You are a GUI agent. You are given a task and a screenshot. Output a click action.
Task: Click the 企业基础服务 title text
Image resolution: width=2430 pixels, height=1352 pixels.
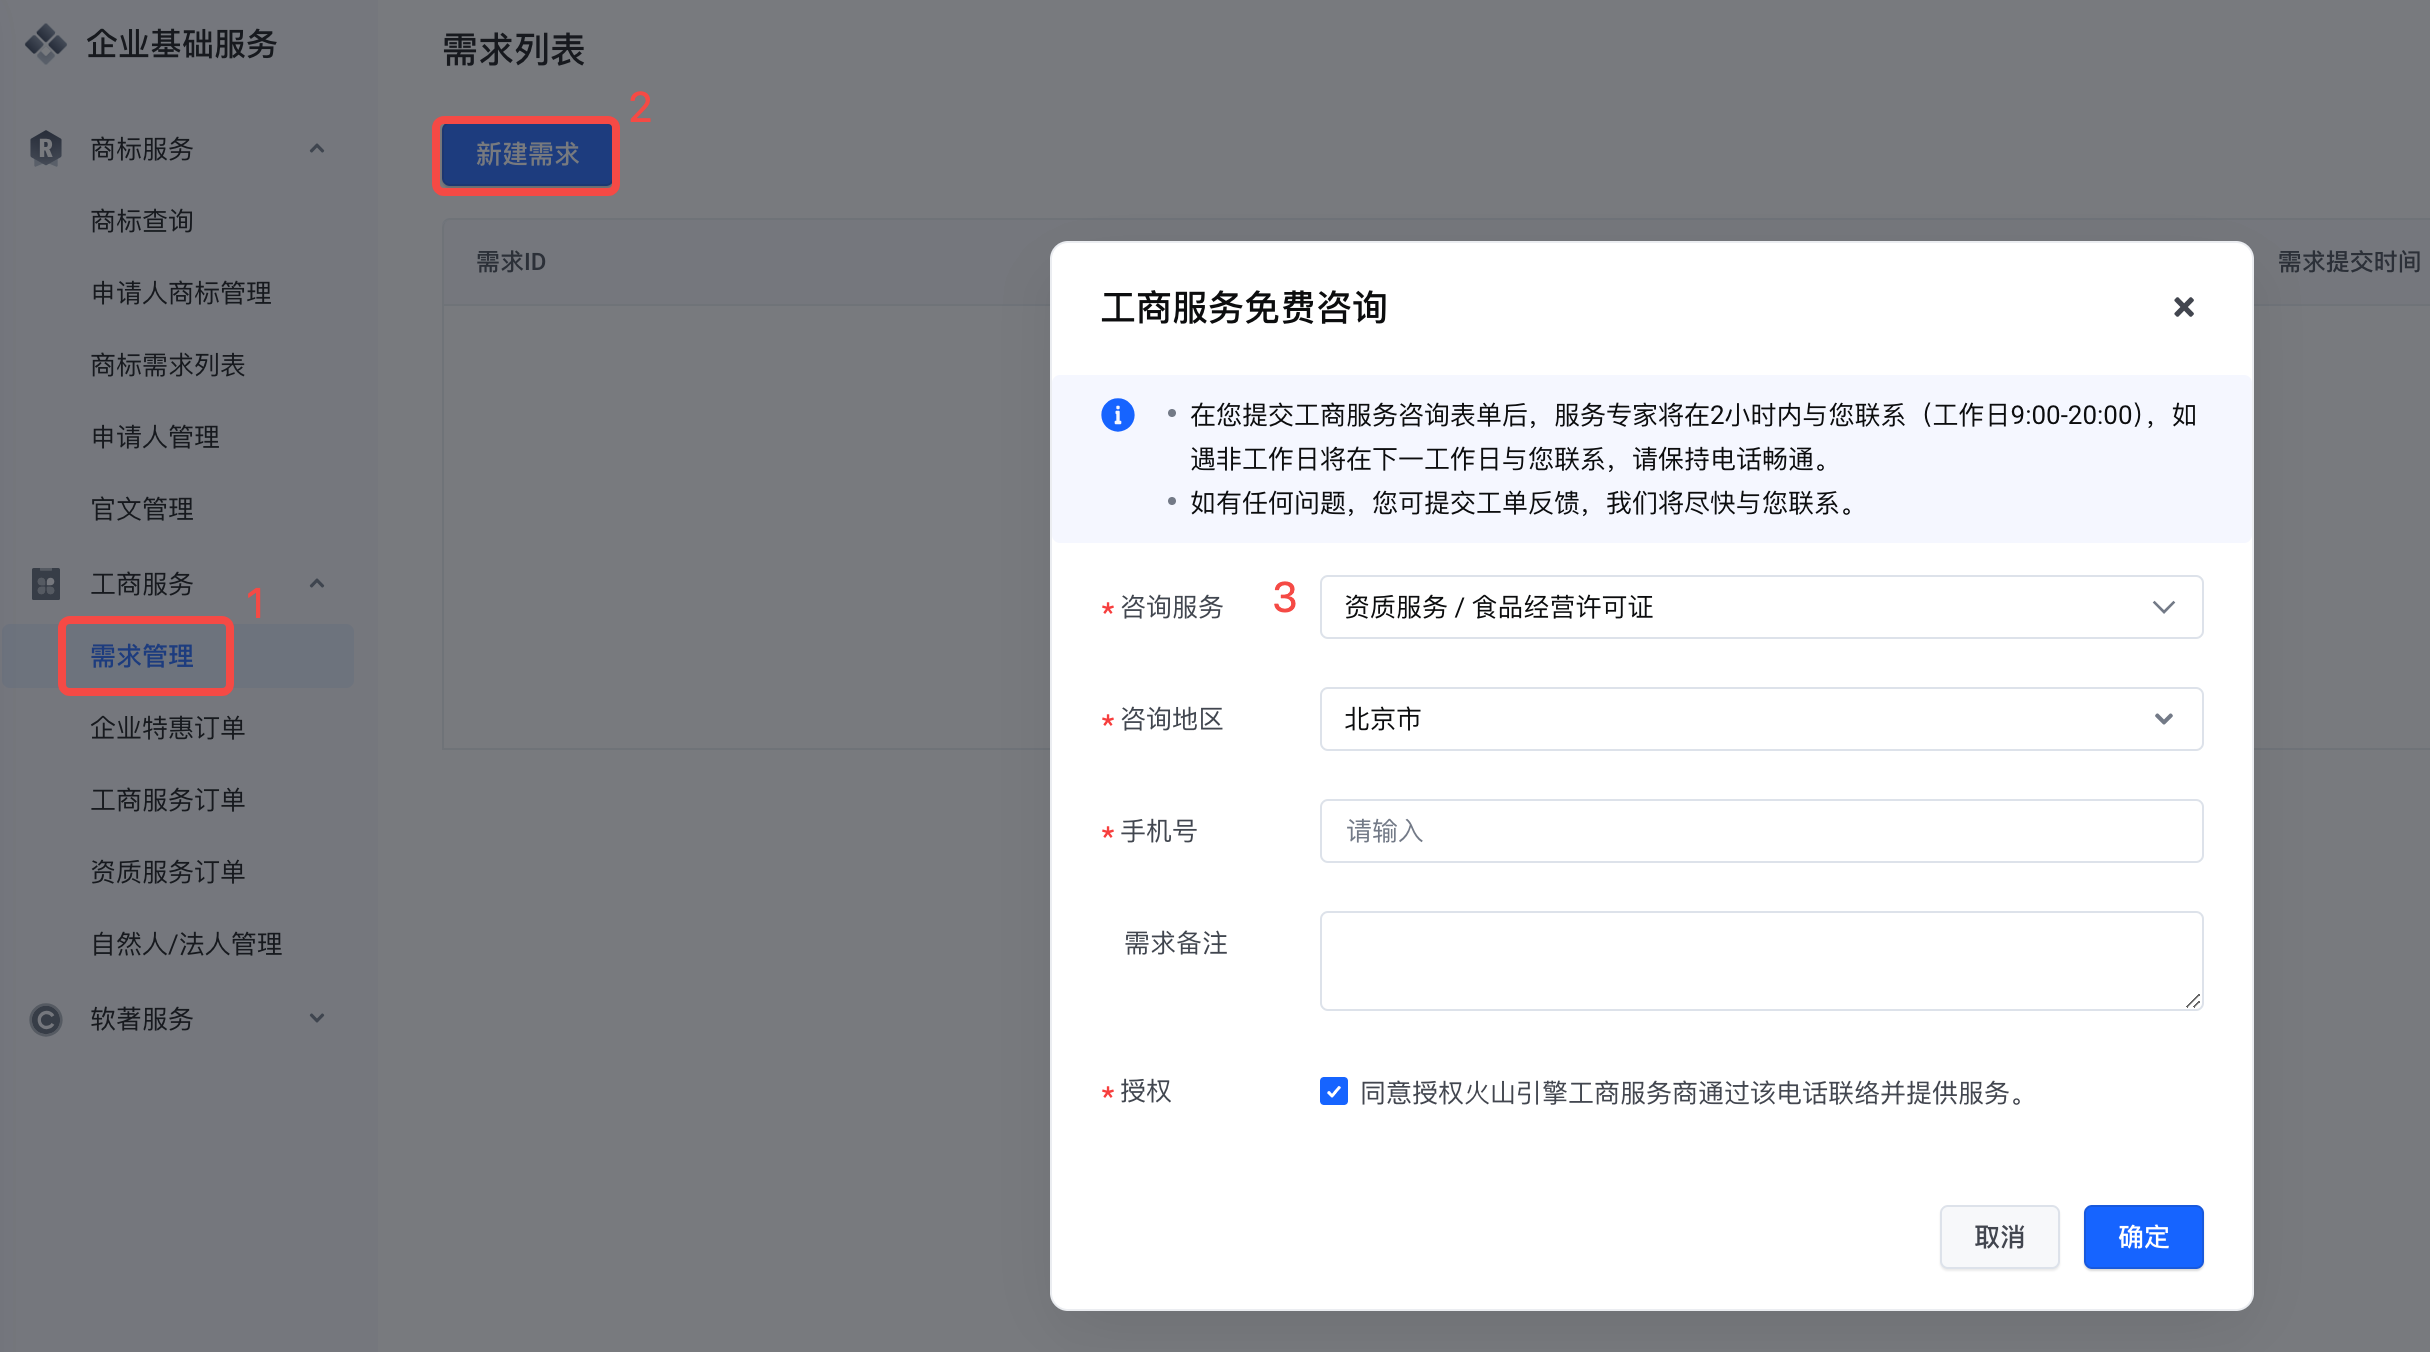[x=181, y=44]
